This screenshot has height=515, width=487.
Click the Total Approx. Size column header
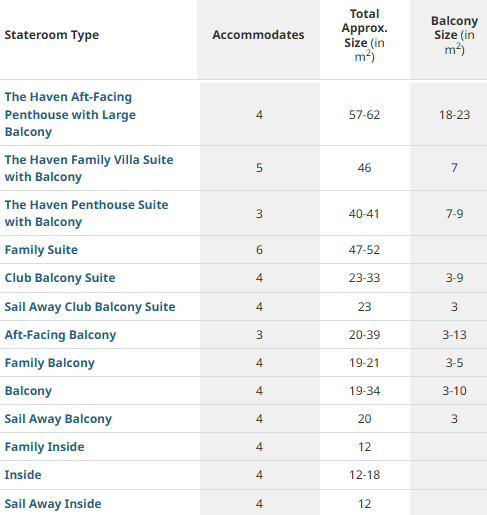pos(365,35)
